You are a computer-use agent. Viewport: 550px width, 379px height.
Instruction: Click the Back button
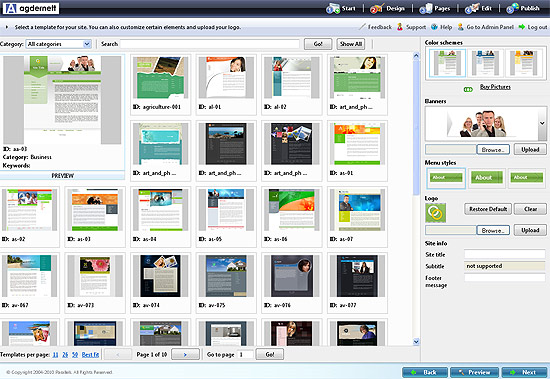425,372
